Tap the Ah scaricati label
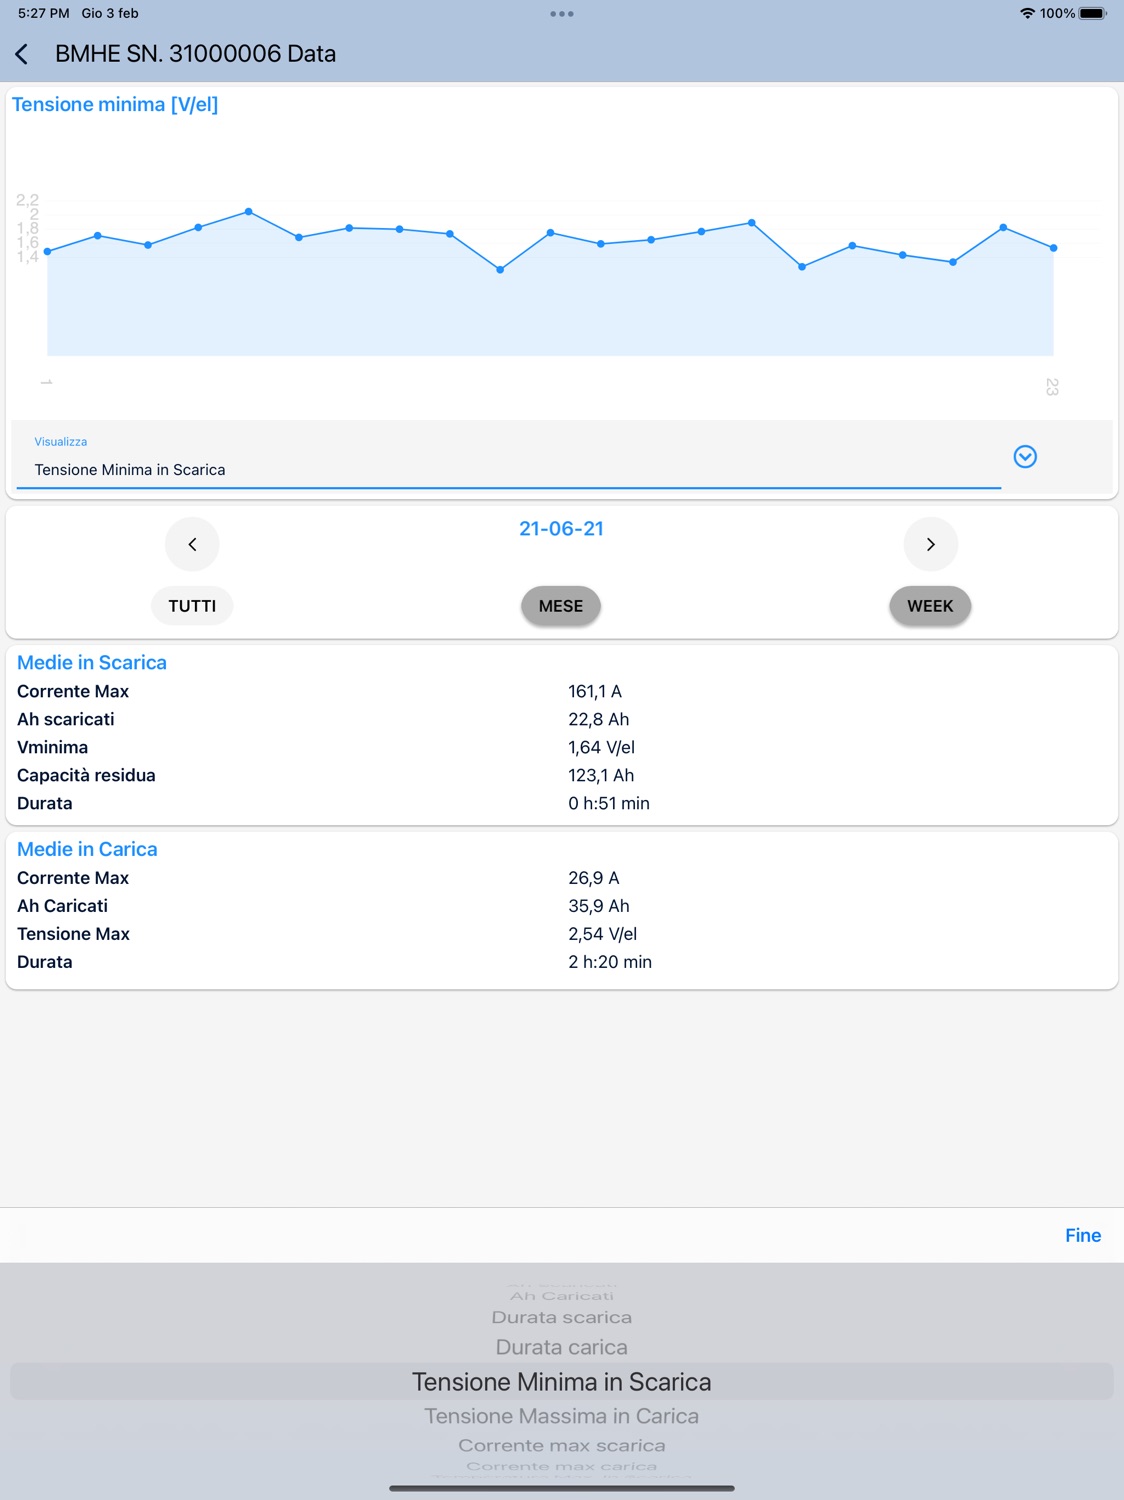 pos(66,719)
